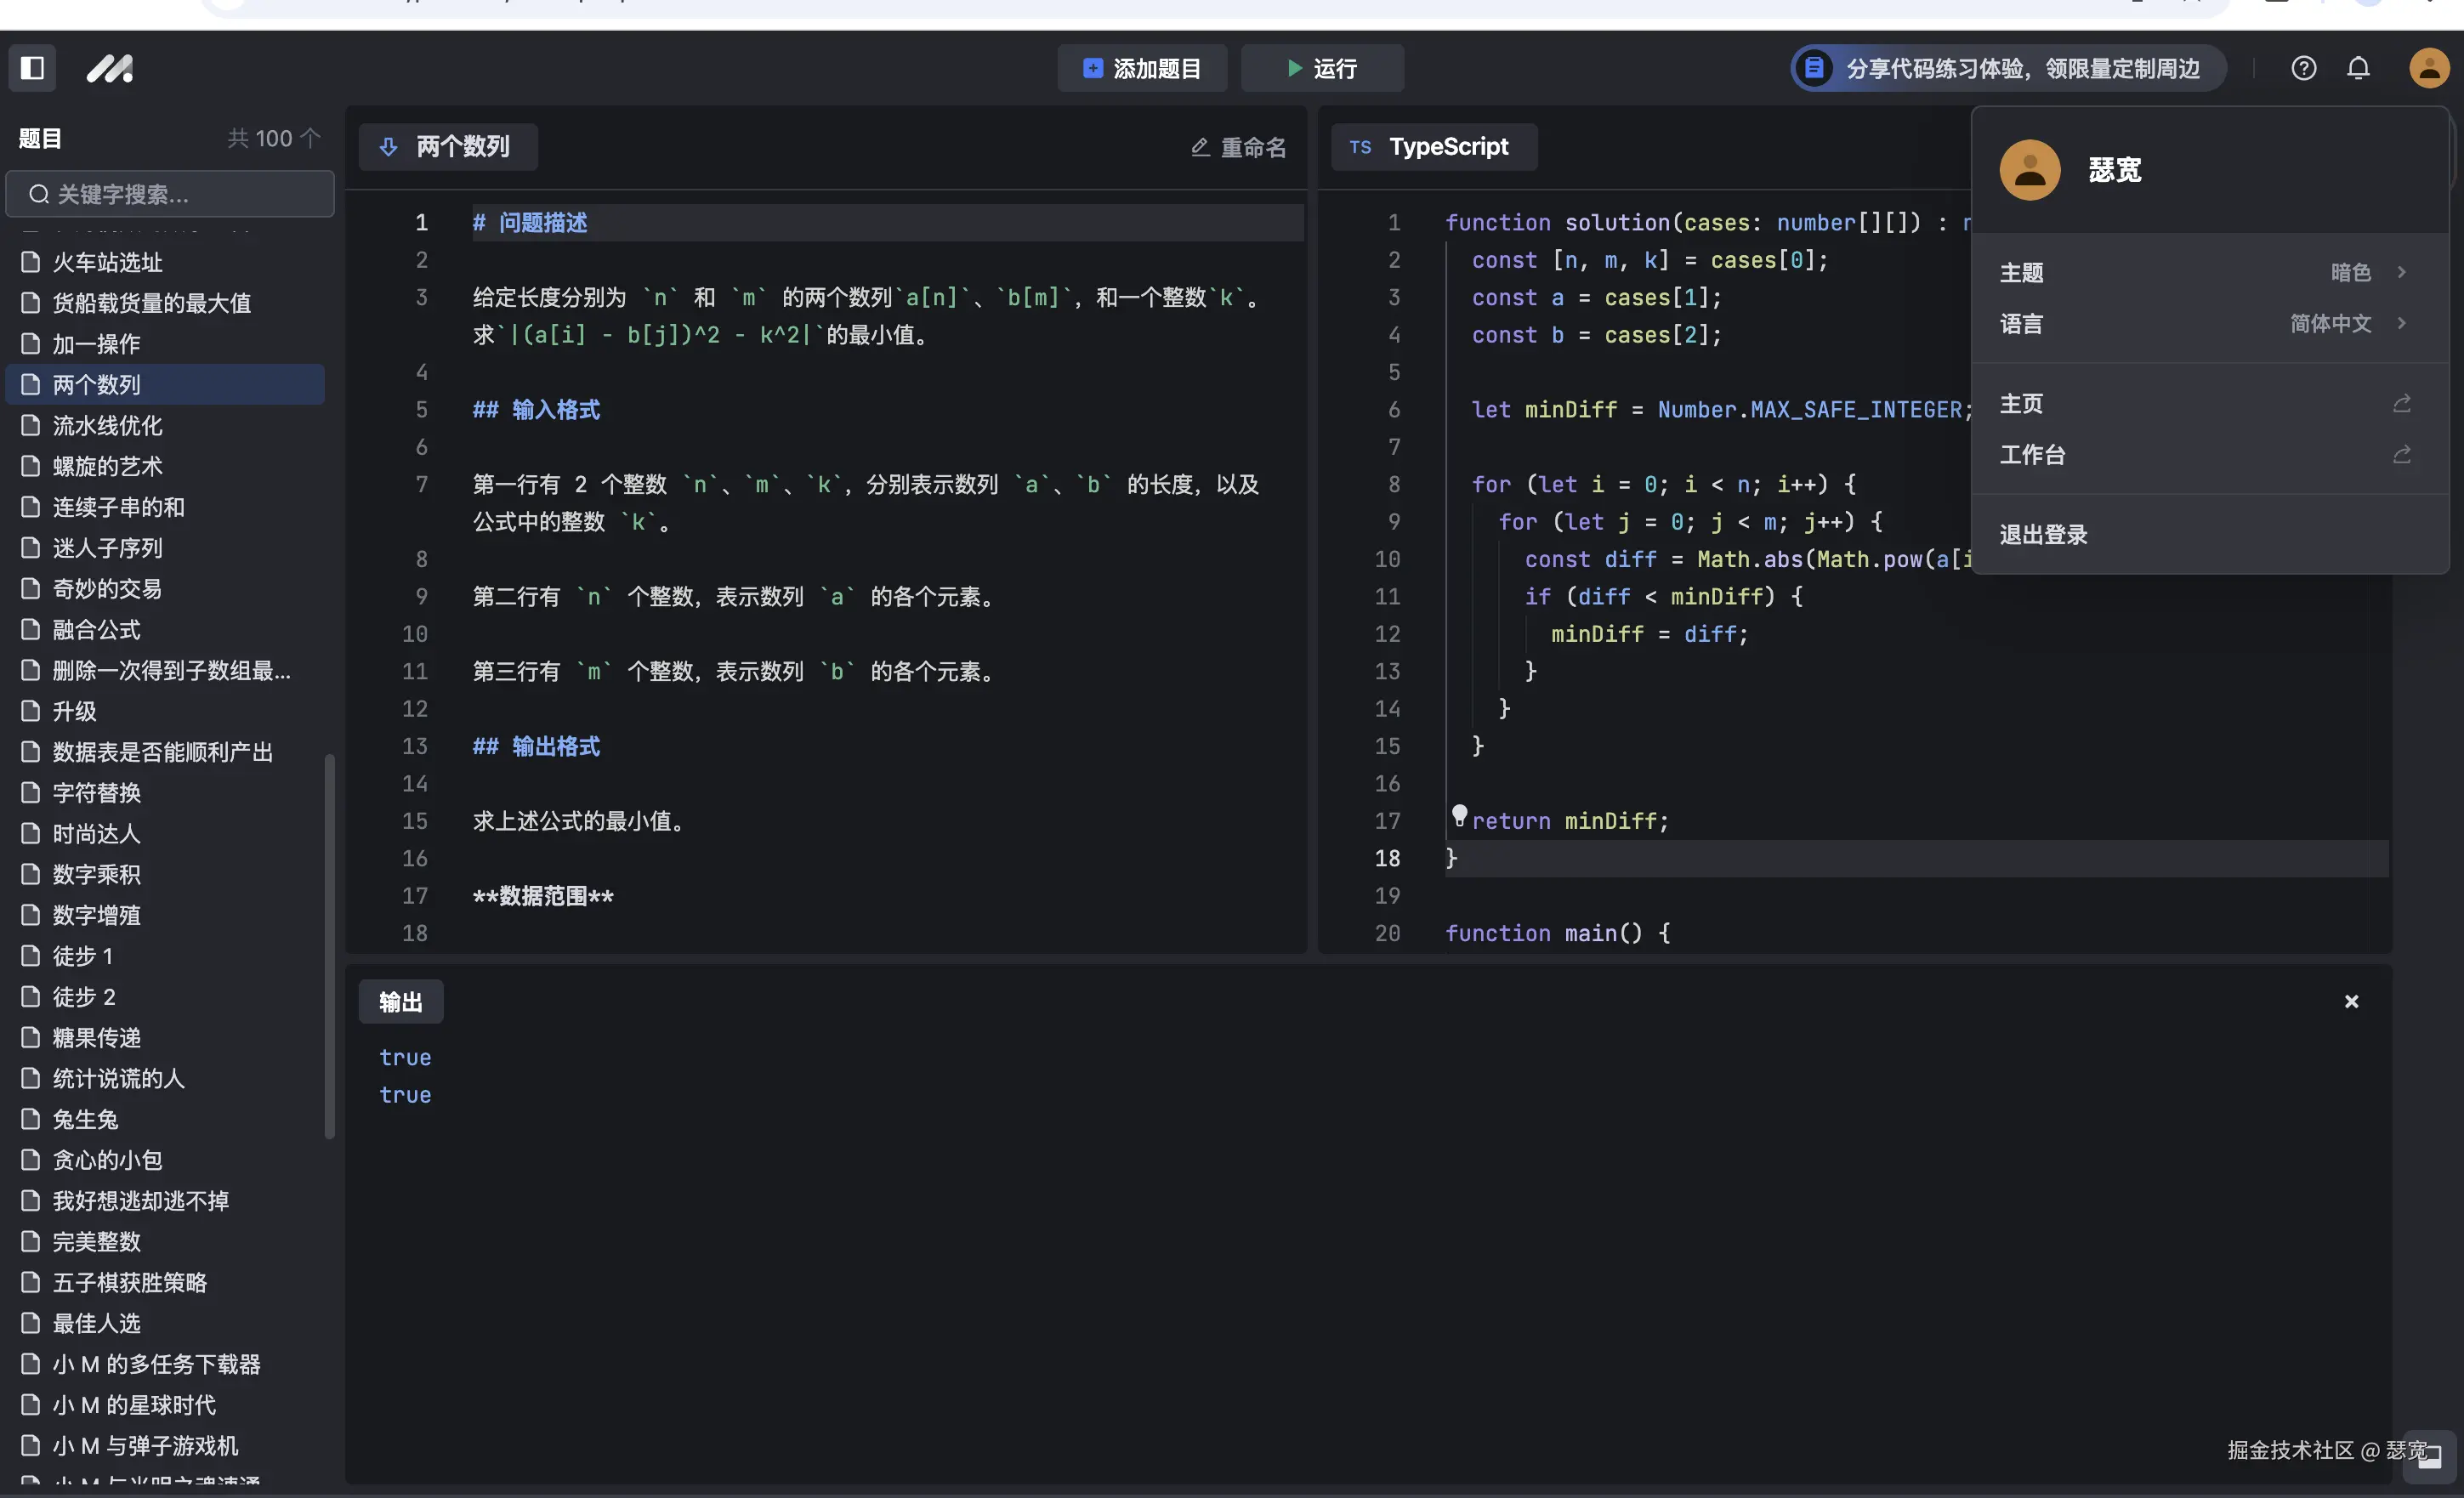Select 工作台 in user menu
Viewport: 2464px width, 1498px height.
2033,455
